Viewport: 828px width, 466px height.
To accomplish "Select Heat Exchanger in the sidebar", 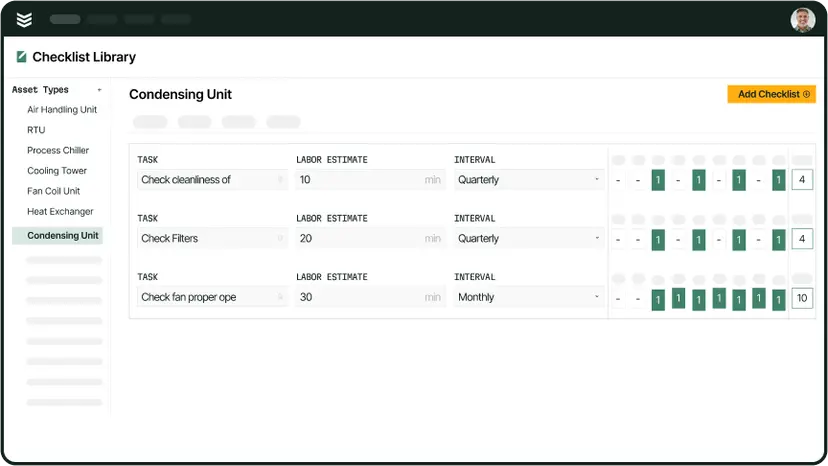I will point(60,212).
